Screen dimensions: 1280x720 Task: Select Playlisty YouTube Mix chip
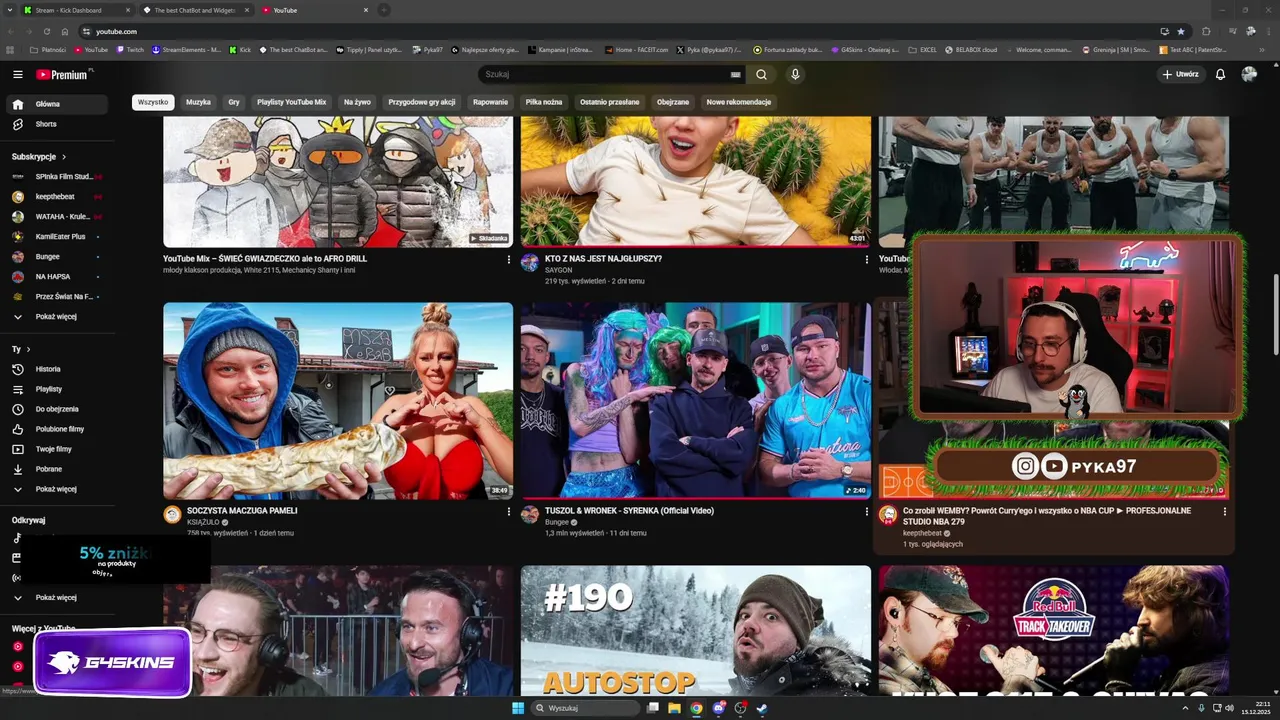click(x=292, y=102)
